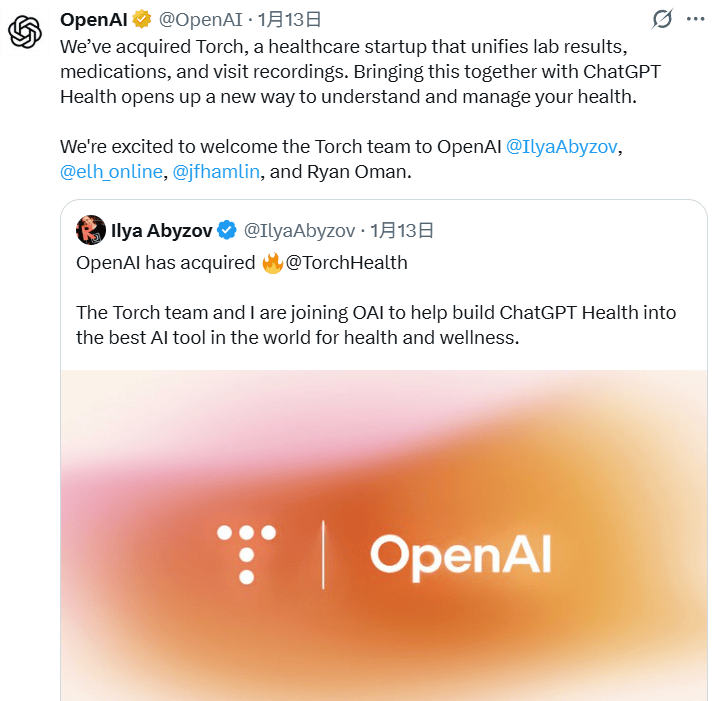Click the gold verified badge beside OpenAI
The image size is (726, 701).
coord(141,19)
